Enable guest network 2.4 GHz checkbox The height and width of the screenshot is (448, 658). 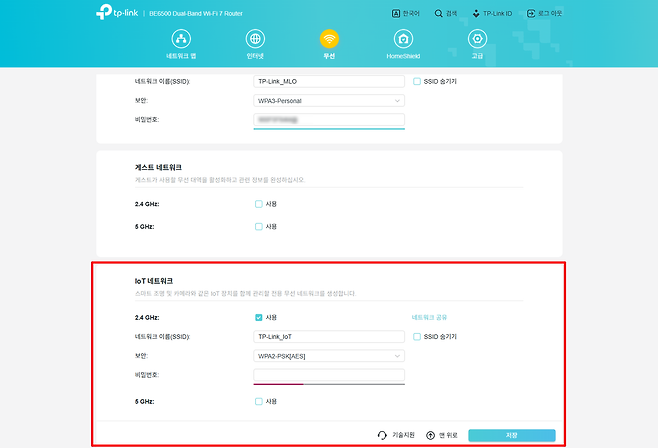259,204
